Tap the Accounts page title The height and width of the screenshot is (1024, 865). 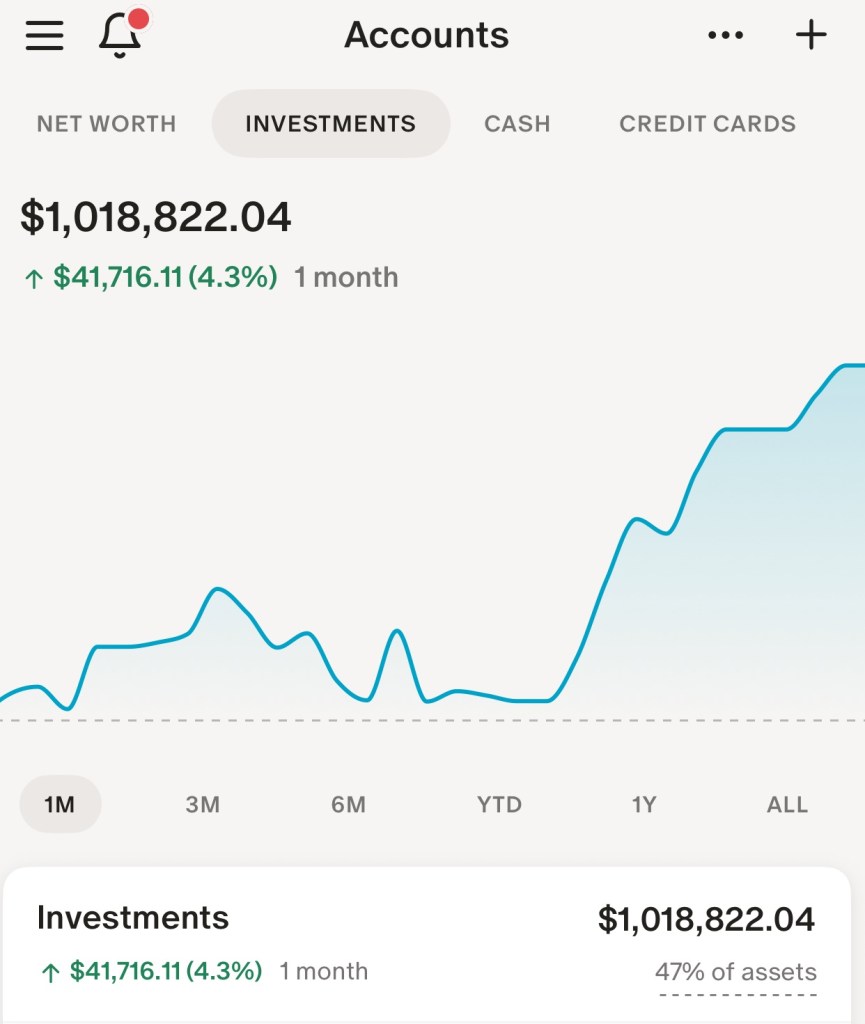[x=427, y=36]
